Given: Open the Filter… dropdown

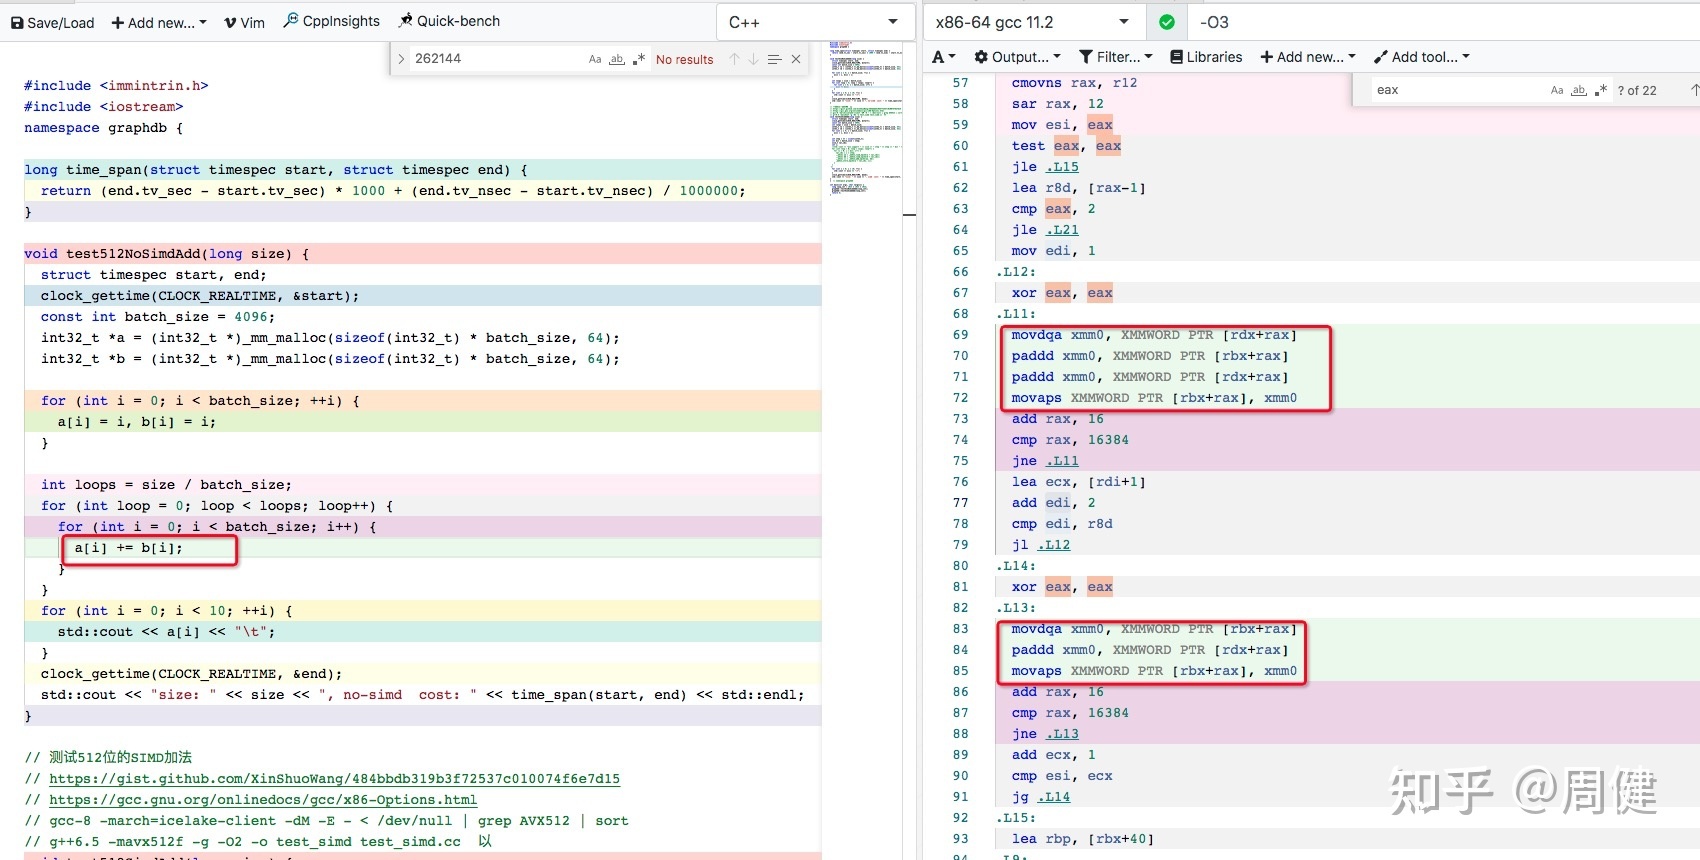Looking at the screenshot, I should pyautogui.click(x=1116, y=57).
